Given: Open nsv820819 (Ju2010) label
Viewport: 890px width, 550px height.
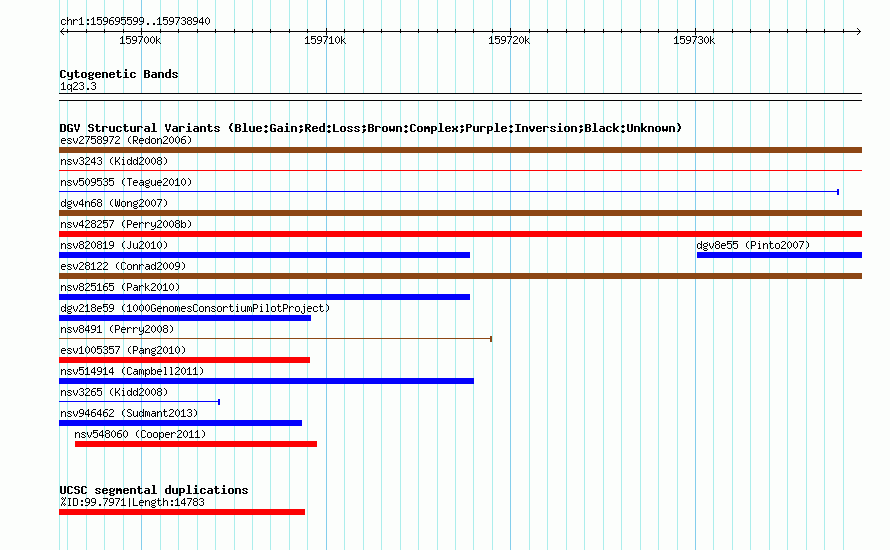Looking at the screenshot, I should [x=114, y=245].
